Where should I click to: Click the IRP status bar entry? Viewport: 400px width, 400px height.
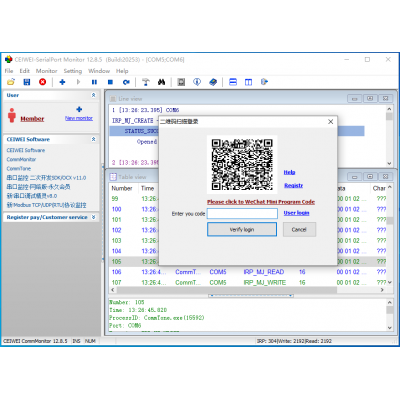[294, 341]
